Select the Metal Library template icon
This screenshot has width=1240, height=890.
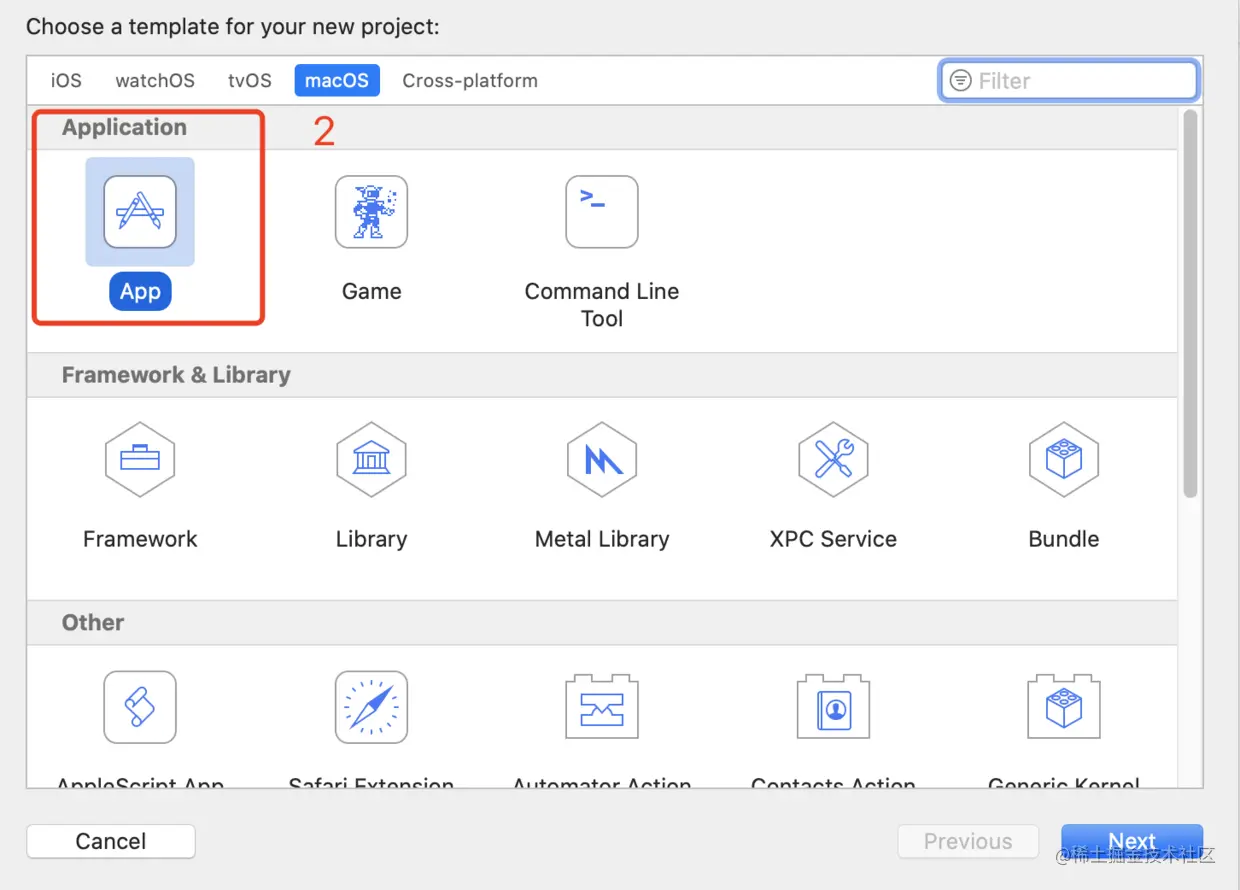[602, 460]
